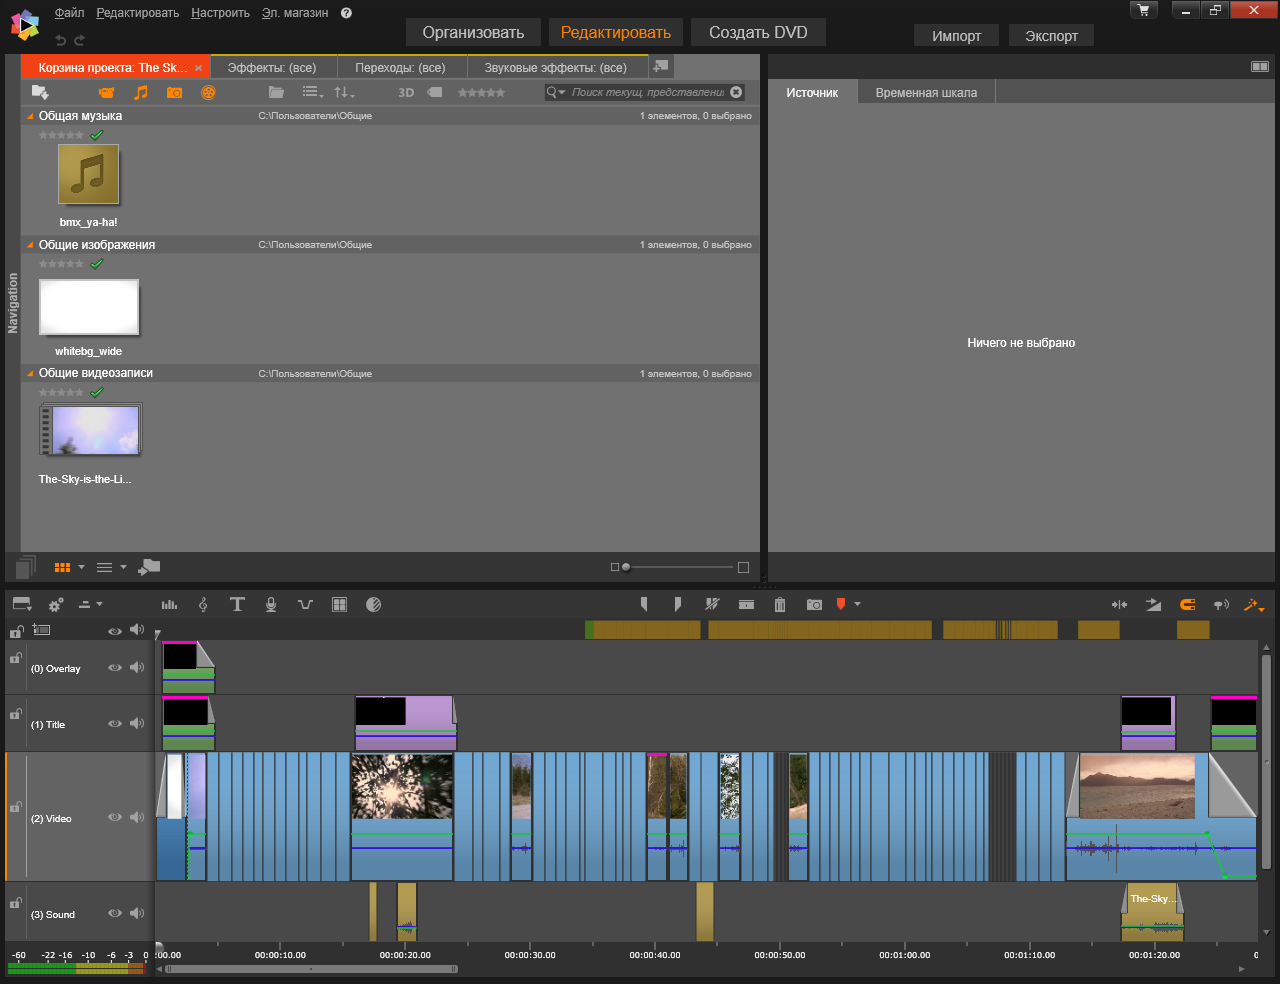Open the audio ducking tool
The height and width of the screenshot is (984, 1280).
click(305, 604)
